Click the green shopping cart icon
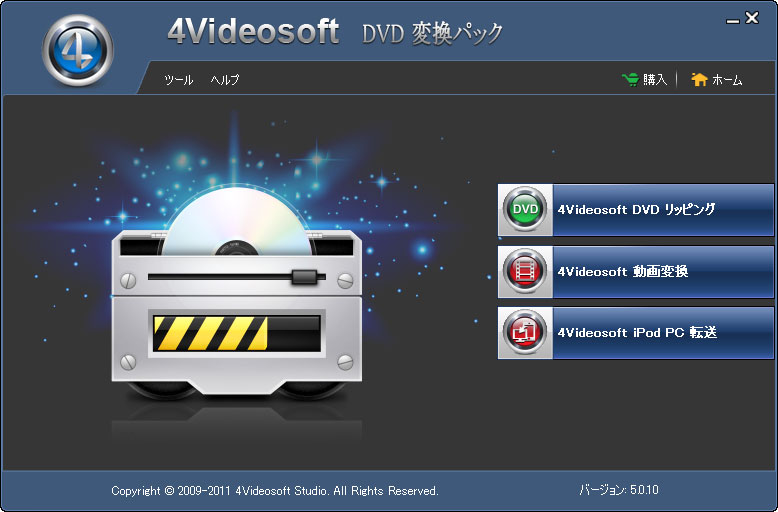Image resolution: width=778 pixels, height=512 pixels. 630,79
